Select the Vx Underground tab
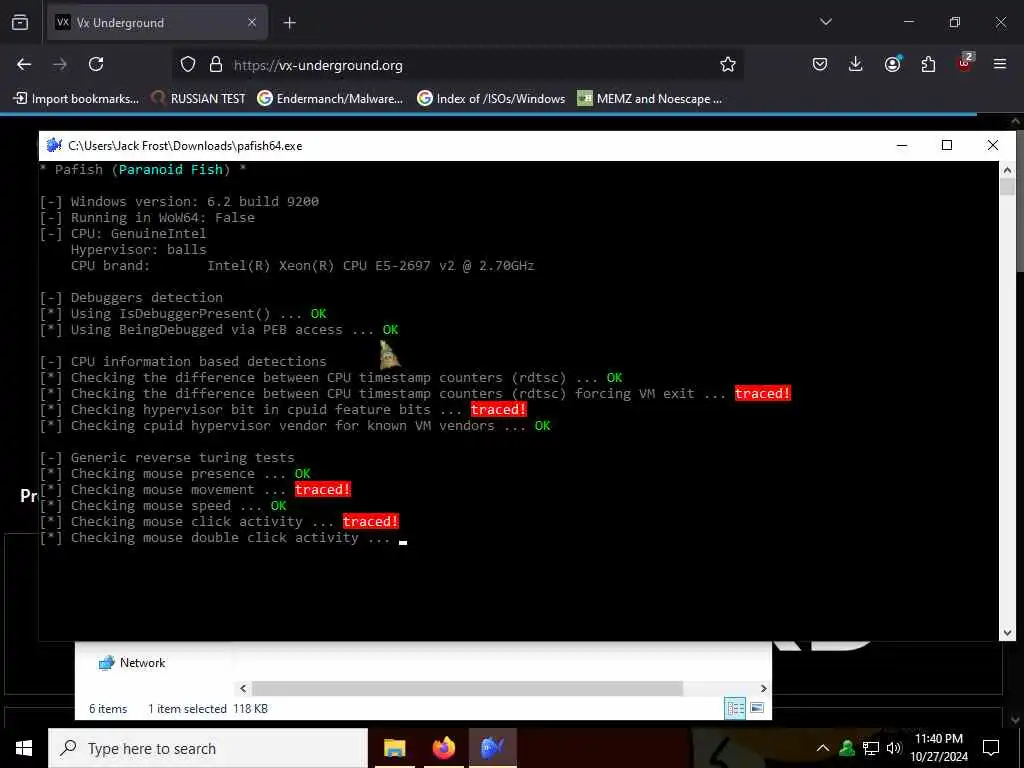 click(157, 23)
